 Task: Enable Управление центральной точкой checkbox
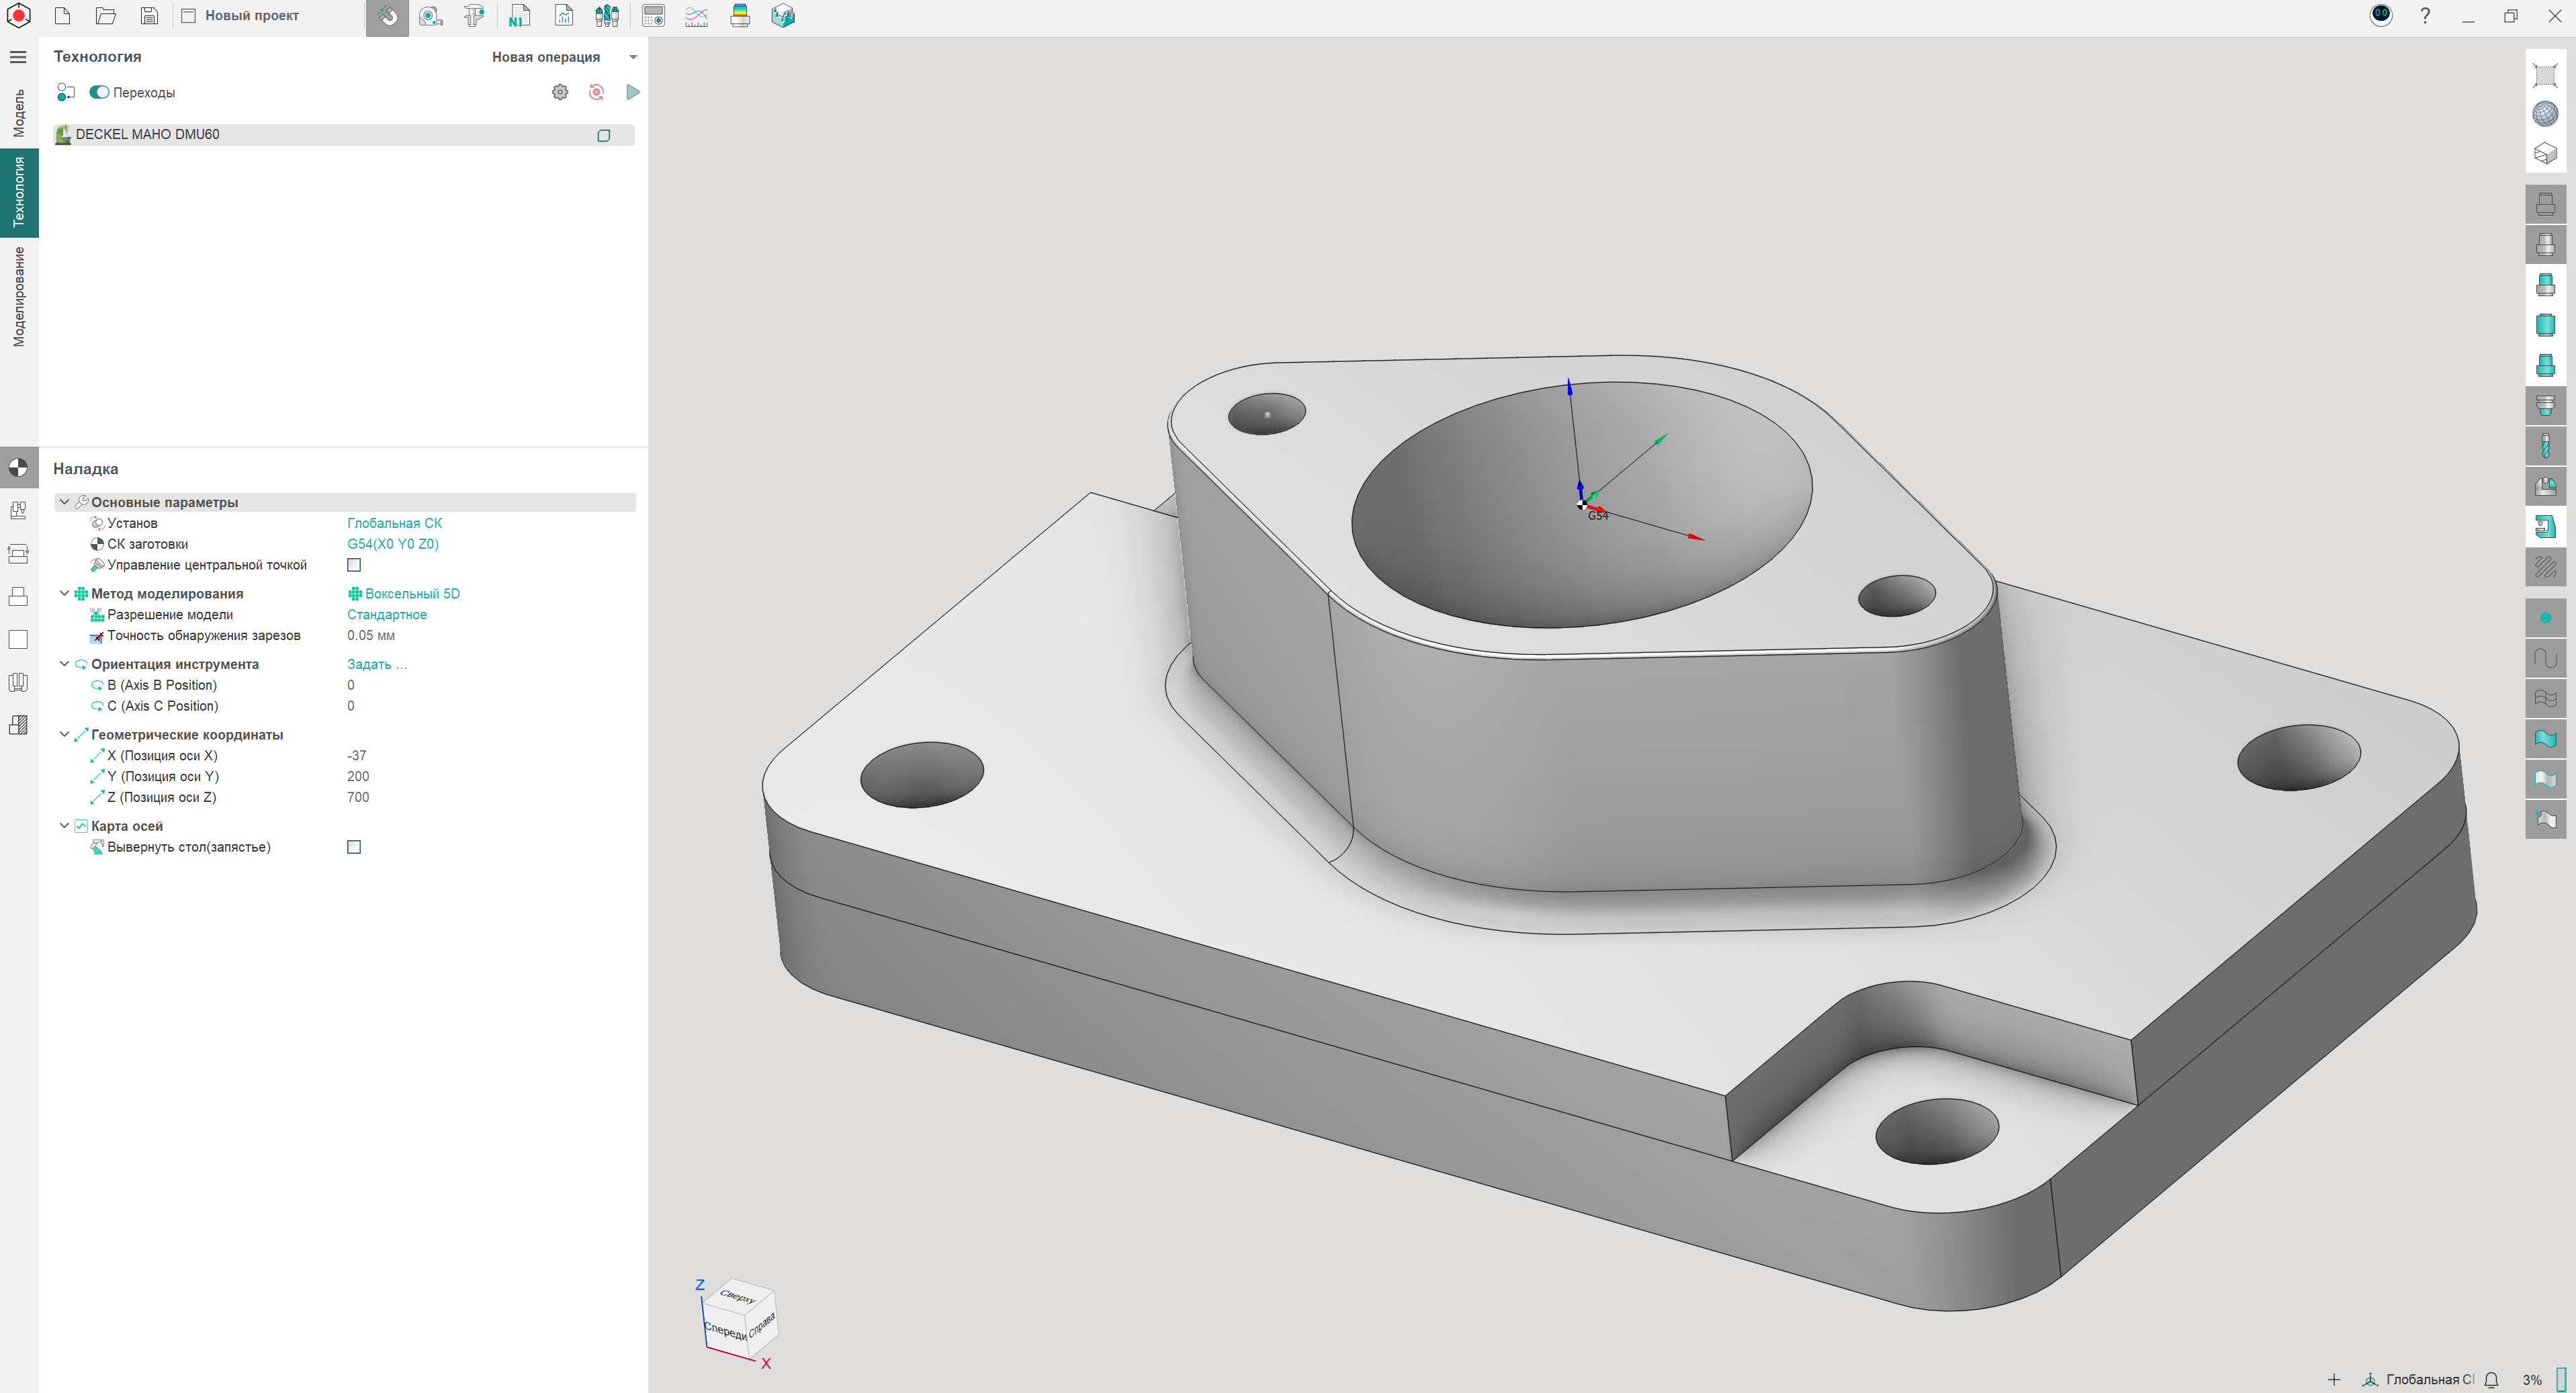(x=354, y=565)
